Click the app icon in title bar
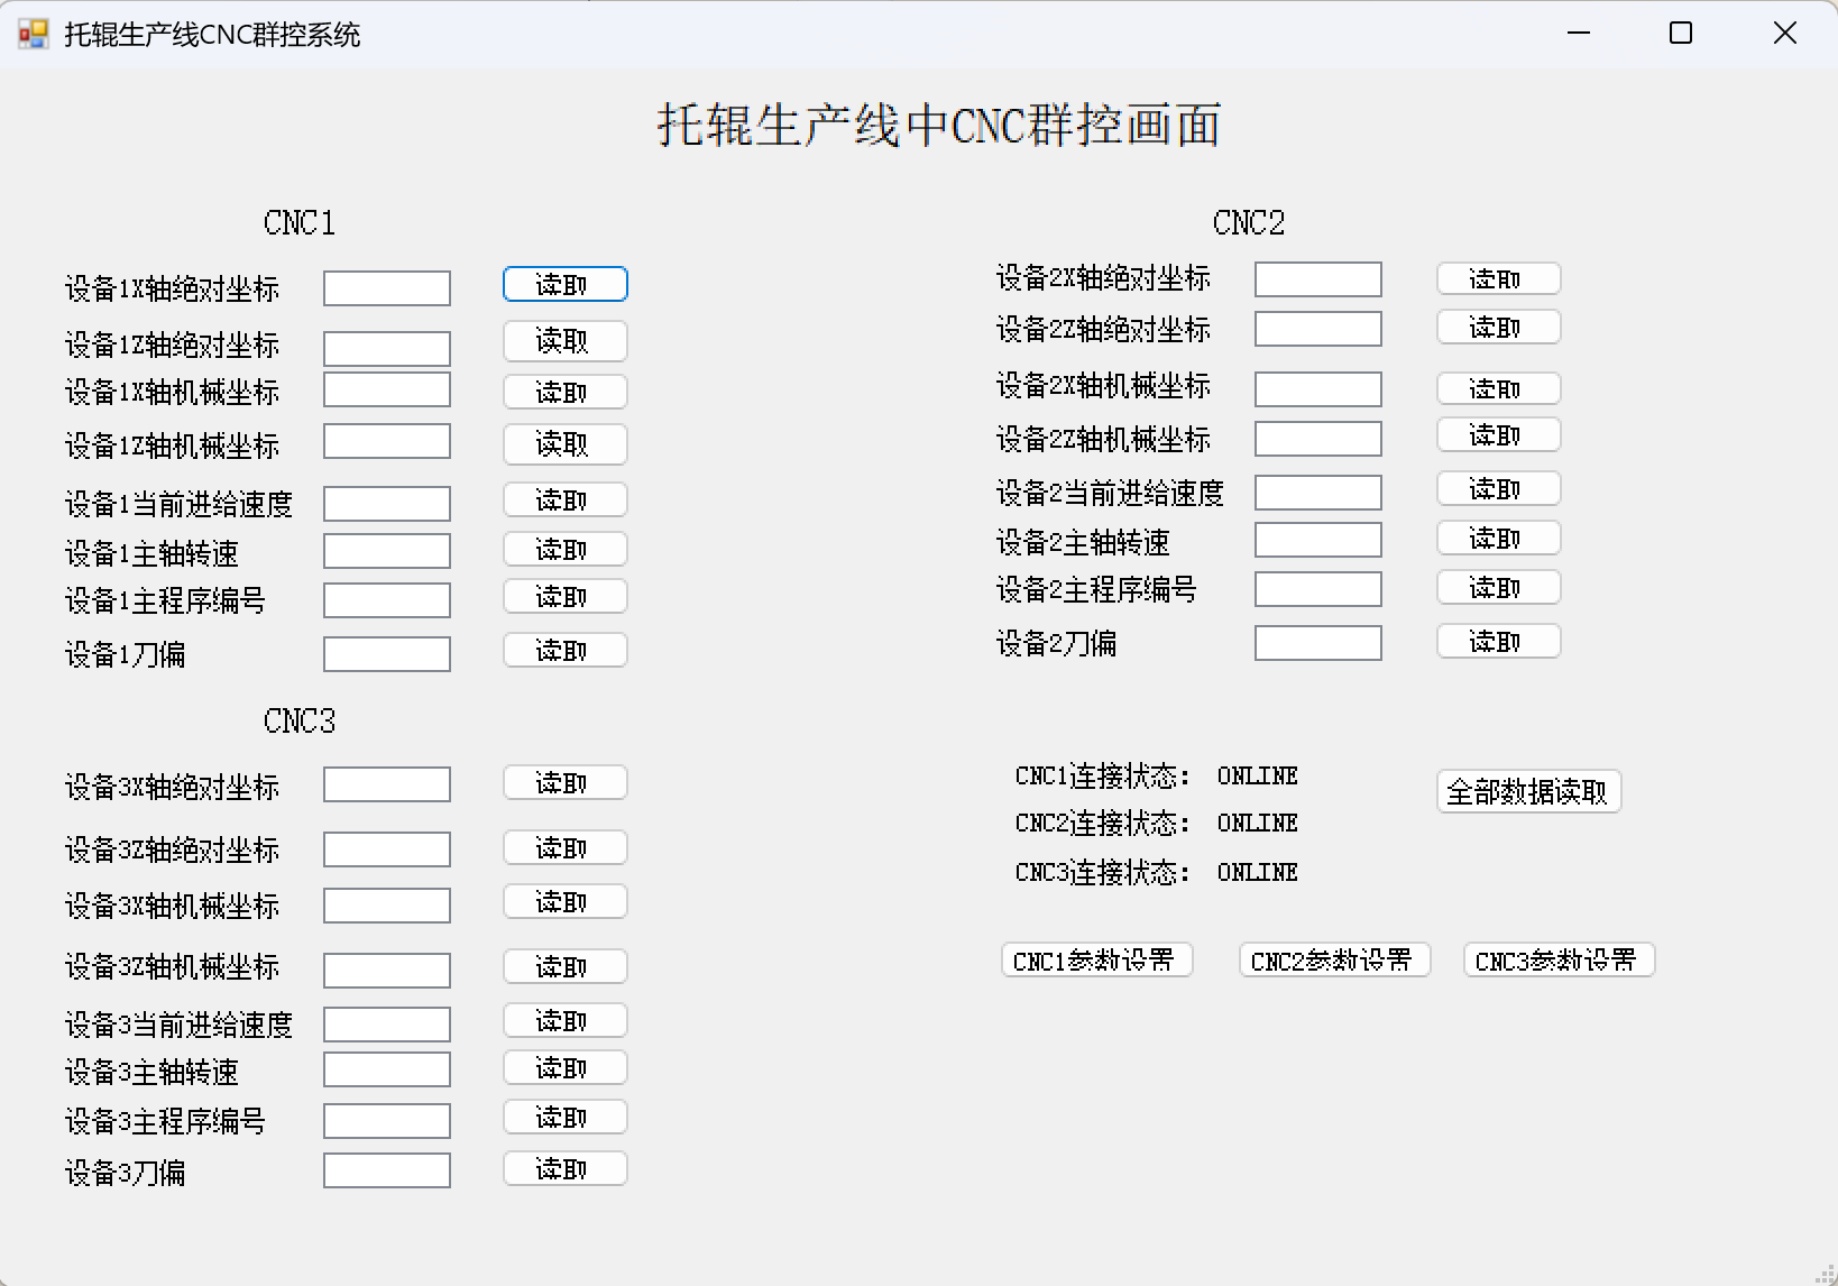 (33, 34)
